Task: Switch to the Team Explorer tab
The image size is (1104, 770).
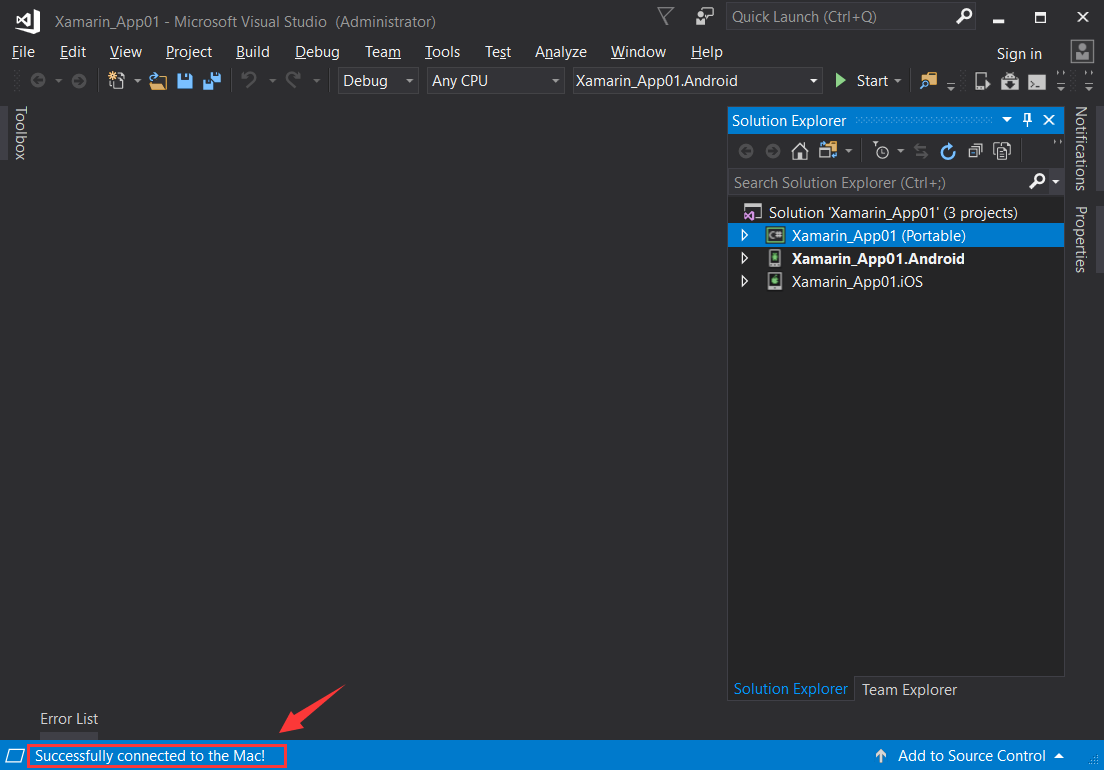Action: coord(909,690)
